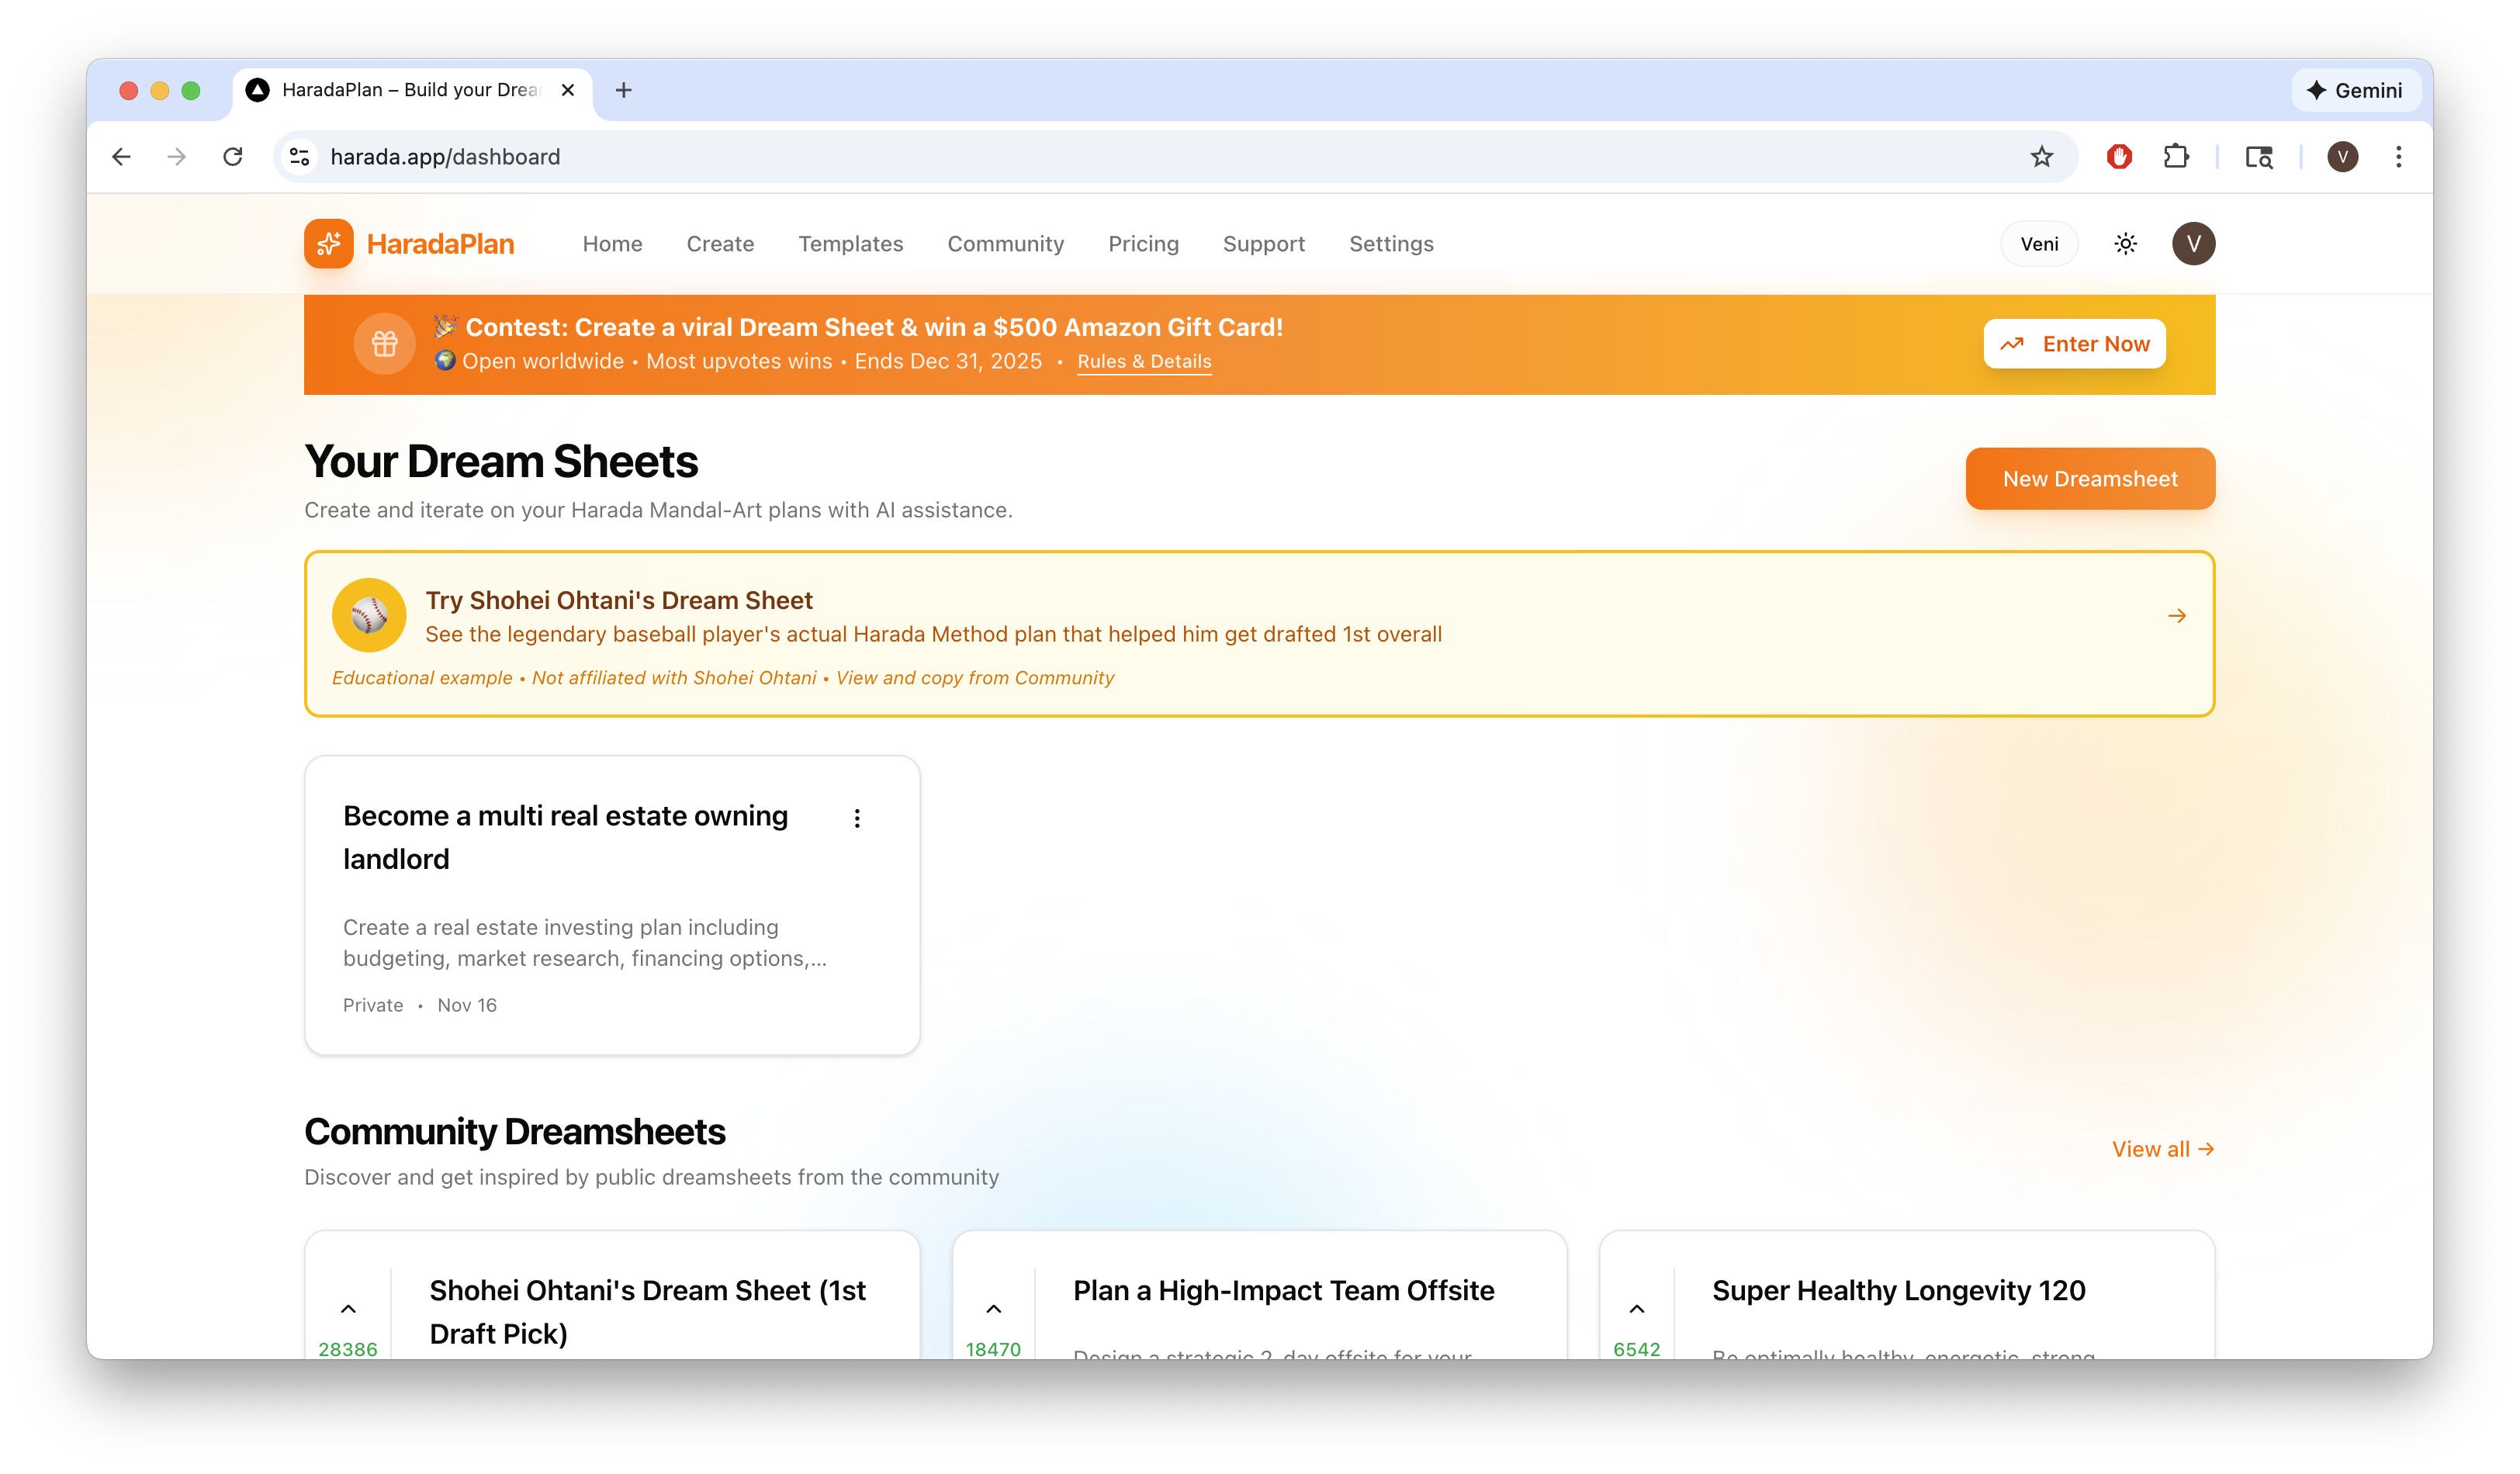The image size is (2520, 1474).
Task: Open the Rules & Details link
Action: [x=1144, y=362]
